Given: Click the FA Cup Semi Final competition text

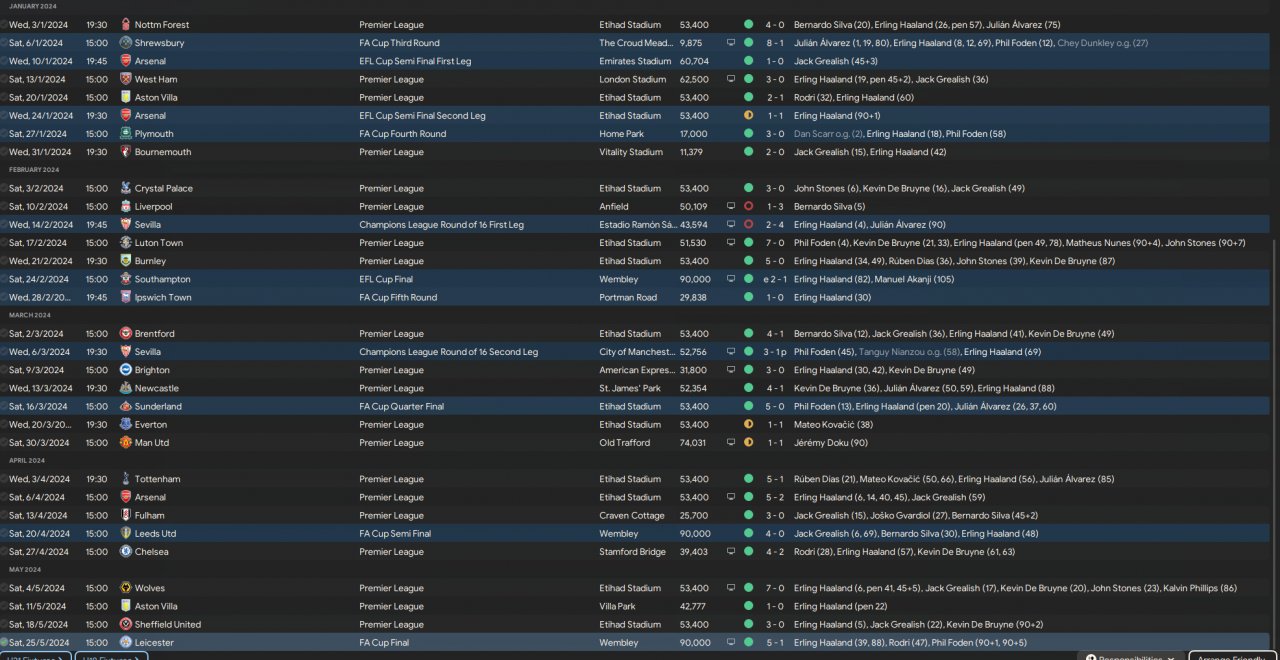Looking at the screenshot, I should point(395,534).
